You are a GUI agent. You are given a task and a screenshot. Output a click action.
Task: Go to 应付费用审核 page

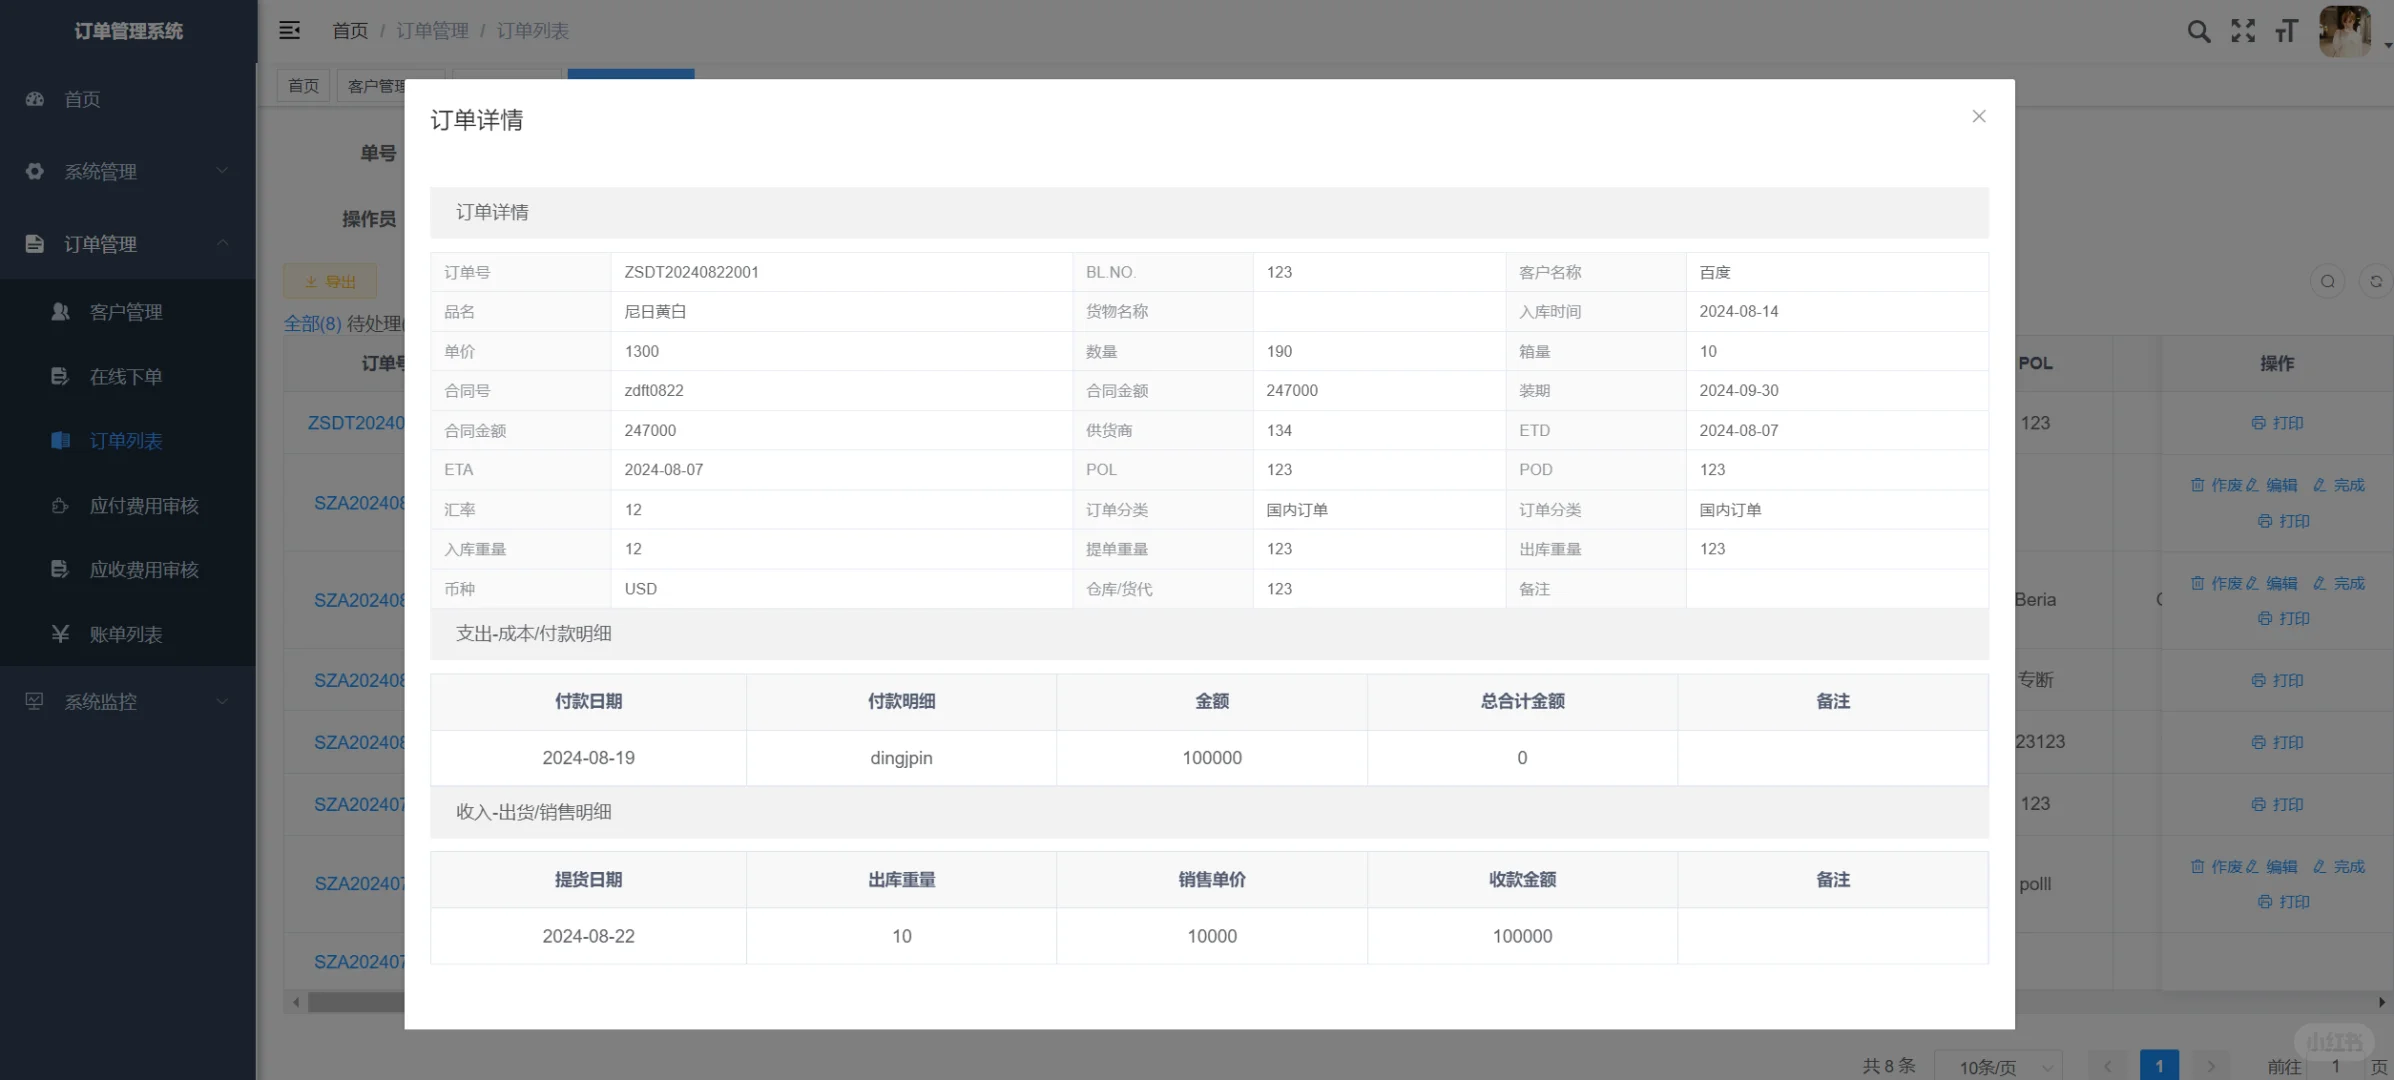point(143,506)
